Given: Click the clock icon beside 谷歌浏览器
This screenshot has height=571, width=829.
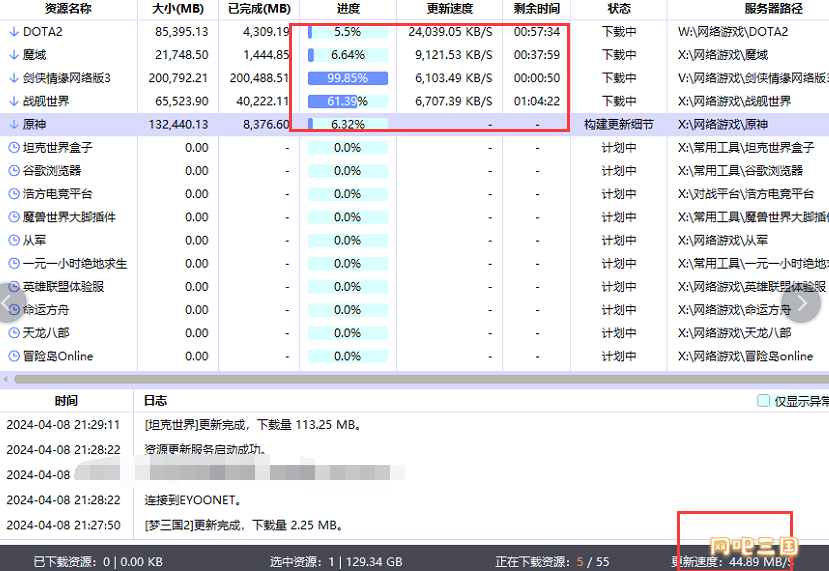Looking at the screenshot, I should [x=14, y=171].
